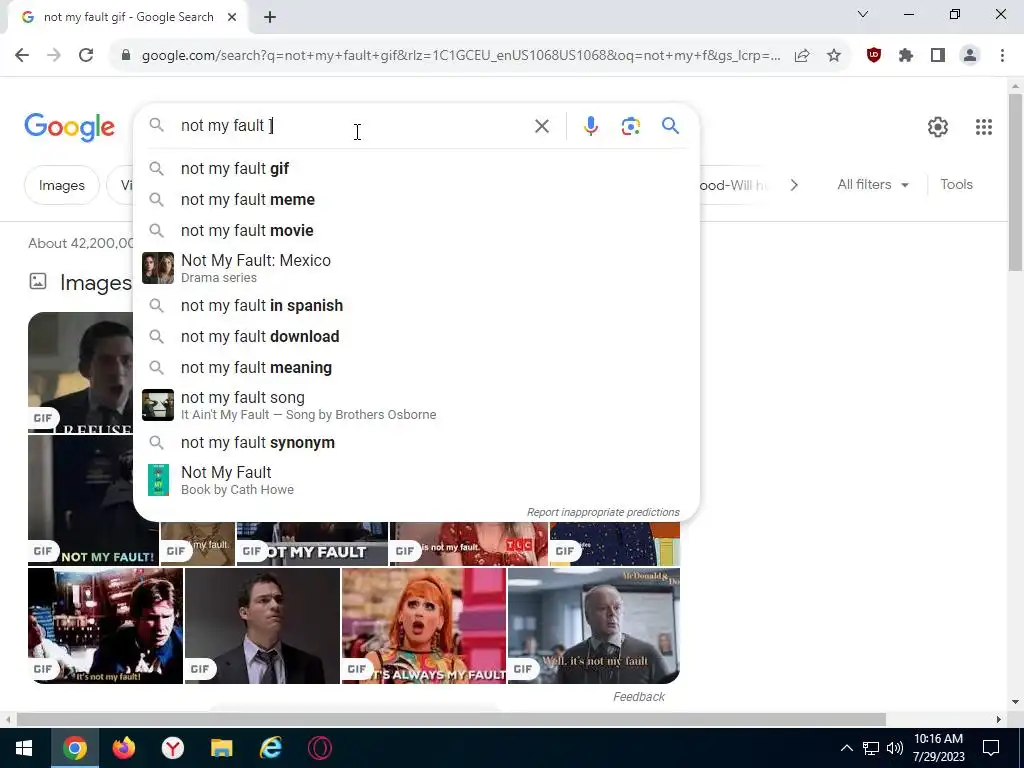Image resolution: width=1024 pixels, height=768 pixels.
Task: Show next filter chips with arrow
Action: (x=794, y=185)
